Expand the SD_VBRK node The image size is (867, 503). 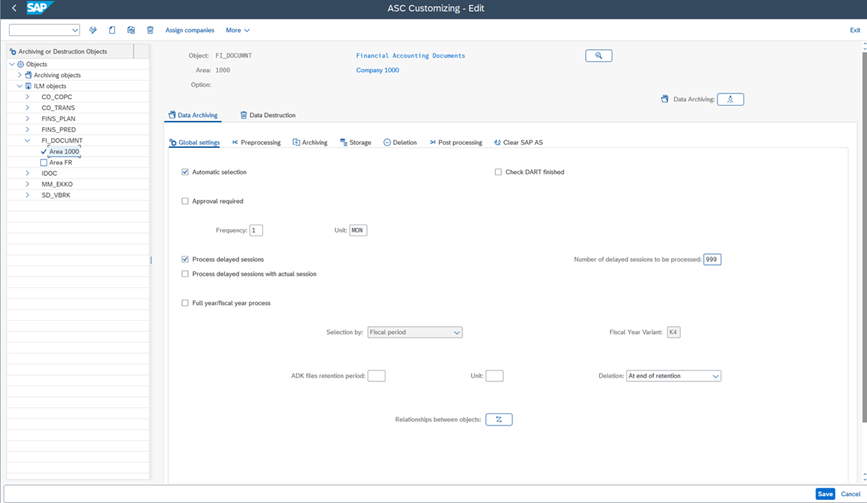pos(27,195)
